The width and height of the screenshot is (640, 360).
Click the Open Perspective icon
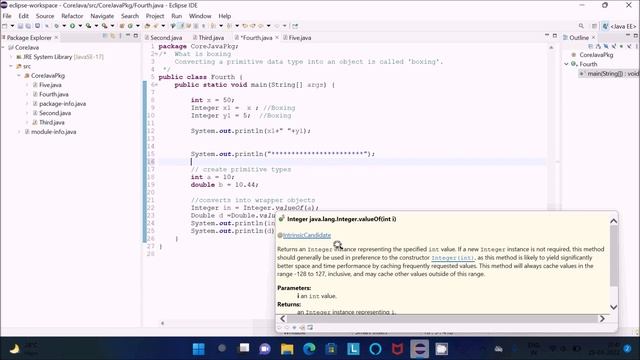(594, 26)
